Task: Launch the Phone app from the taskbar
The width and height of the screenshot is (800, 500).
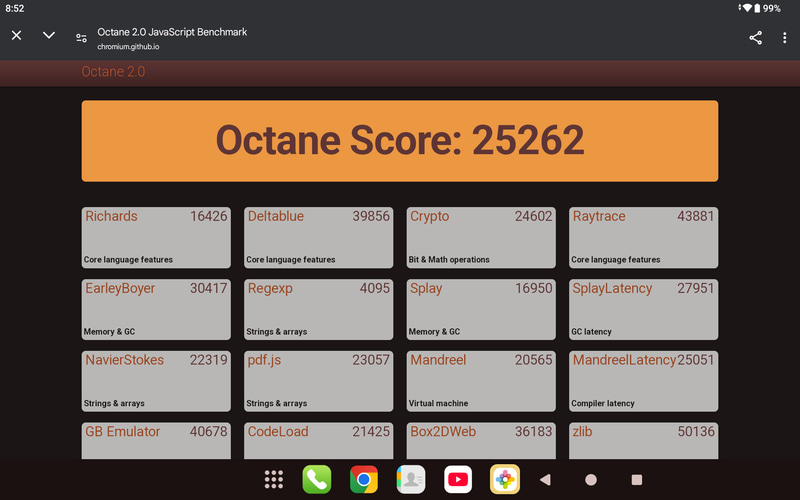Action: pos(317,480)
